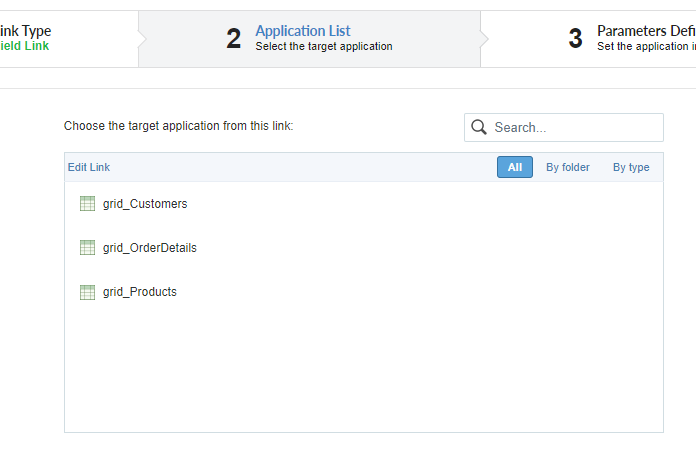Image resolution: width=696 pixels, height=458 pixels.
Task: Click the magnifier icon in search box
Action: (x=479, y=127)
